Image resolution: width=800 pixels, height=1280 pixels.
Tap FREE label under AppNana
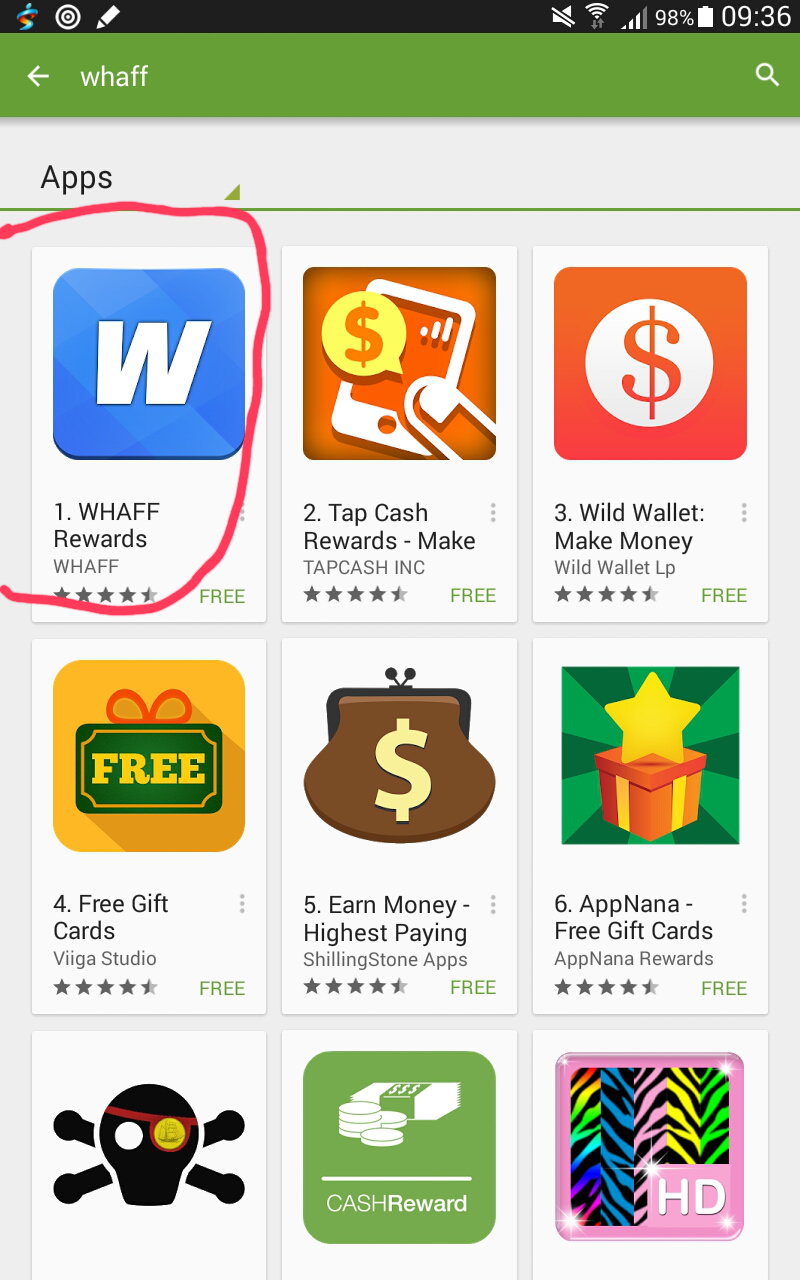[724, 988]
